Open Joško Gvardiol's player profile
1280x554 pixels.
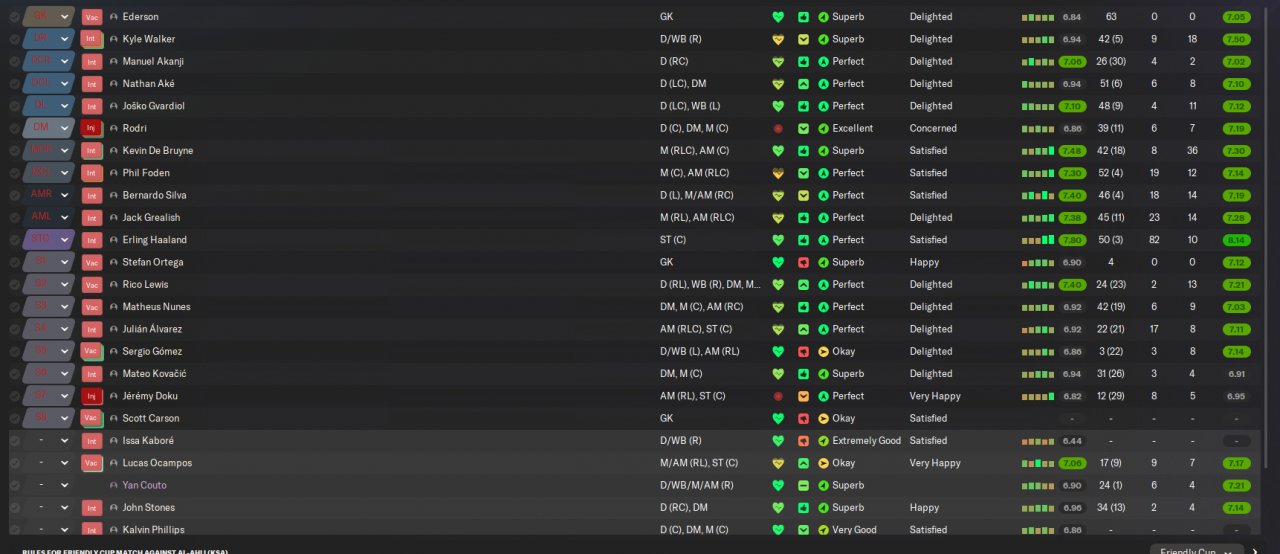click(x=153, y=106)
